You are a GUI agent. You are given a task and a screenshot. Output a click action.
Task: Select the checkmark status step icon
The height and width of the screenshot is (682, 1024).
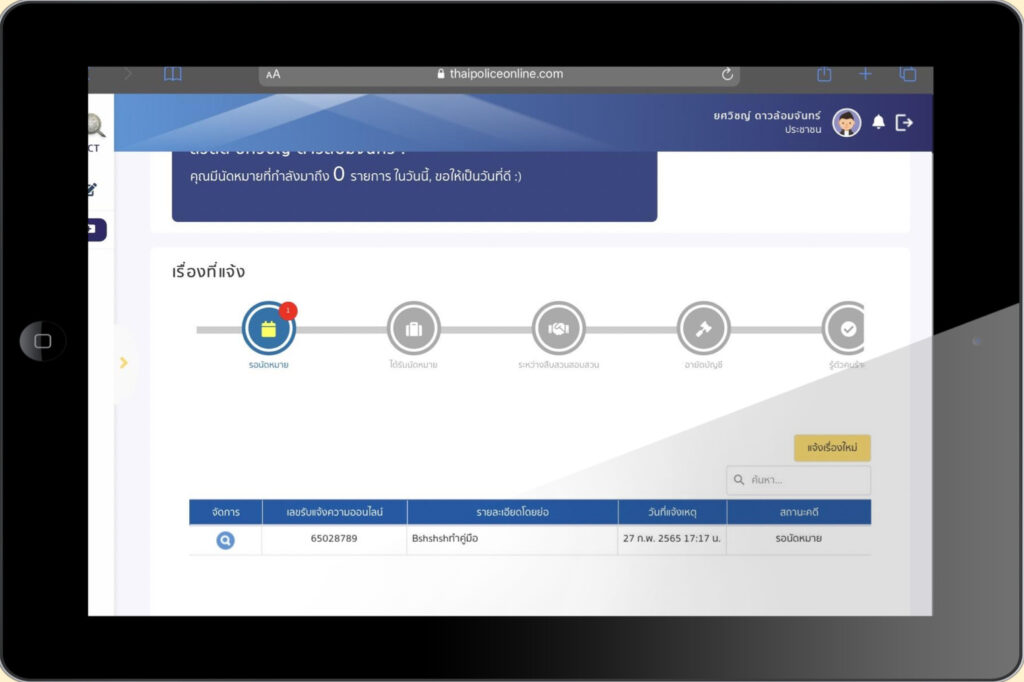pos(846,328)
